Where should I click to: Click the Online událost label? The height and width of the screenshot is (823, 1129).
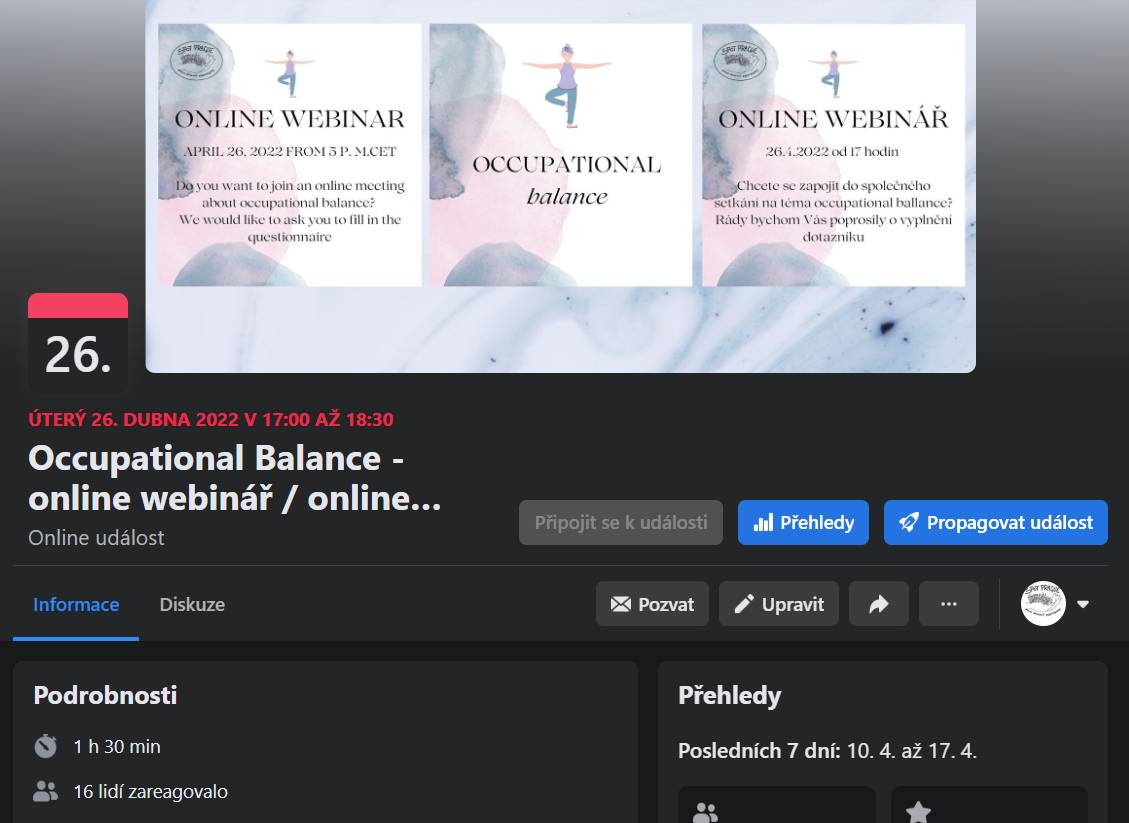[96, 537]
